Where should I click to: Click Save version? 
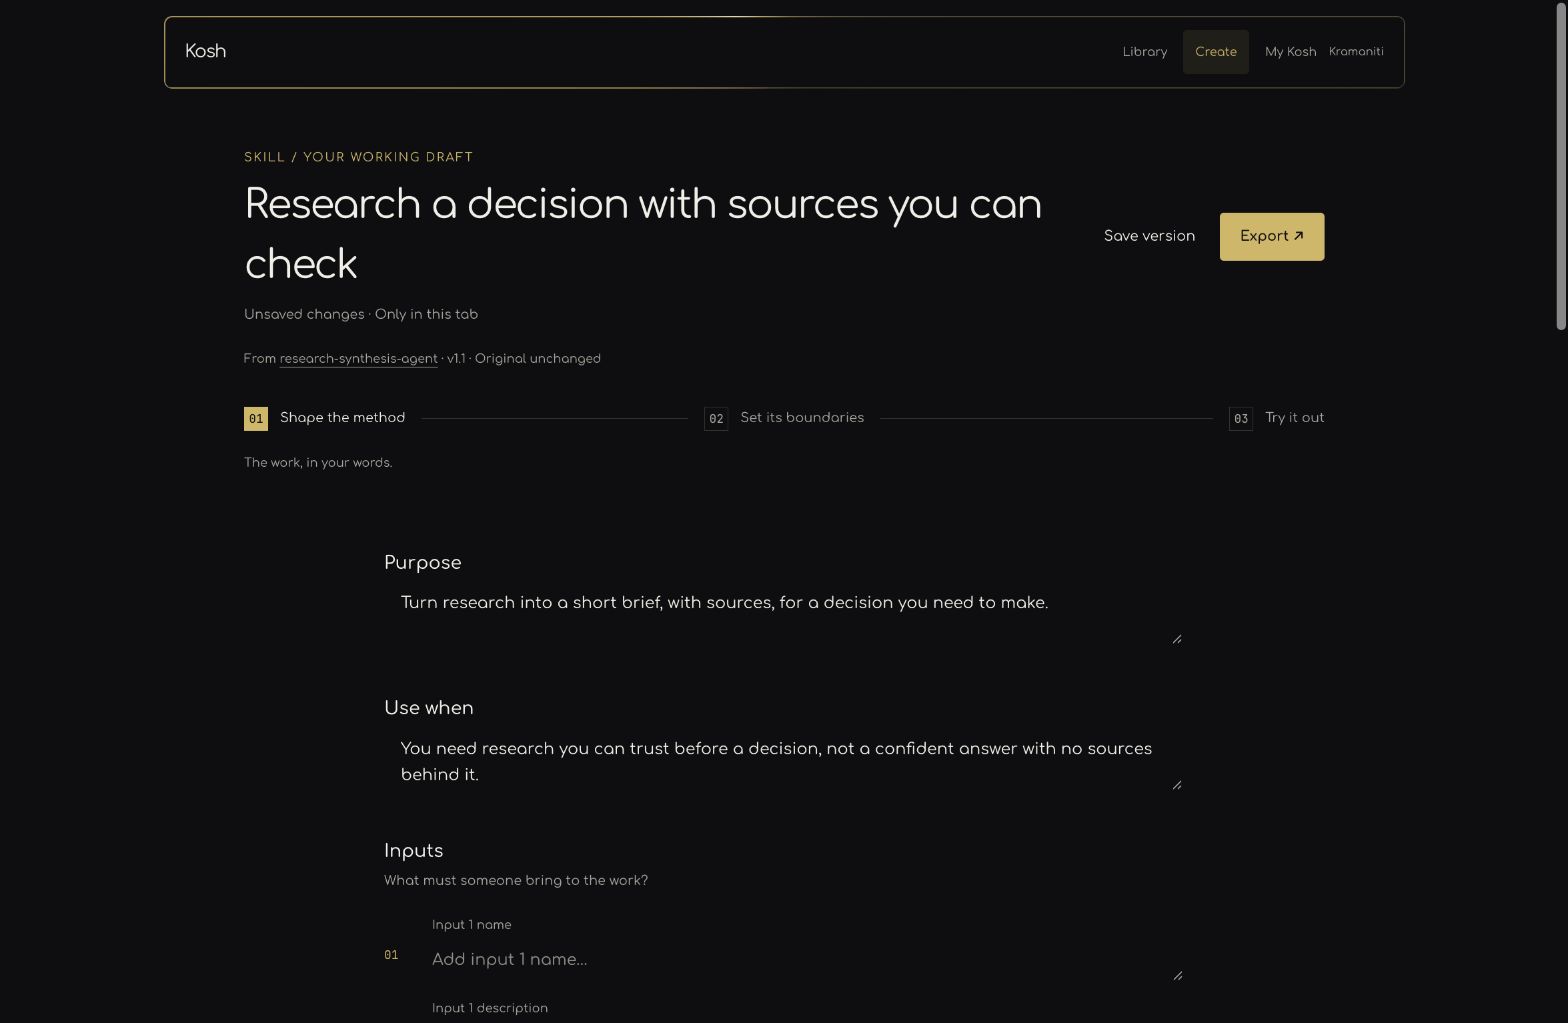[1149, 237]
